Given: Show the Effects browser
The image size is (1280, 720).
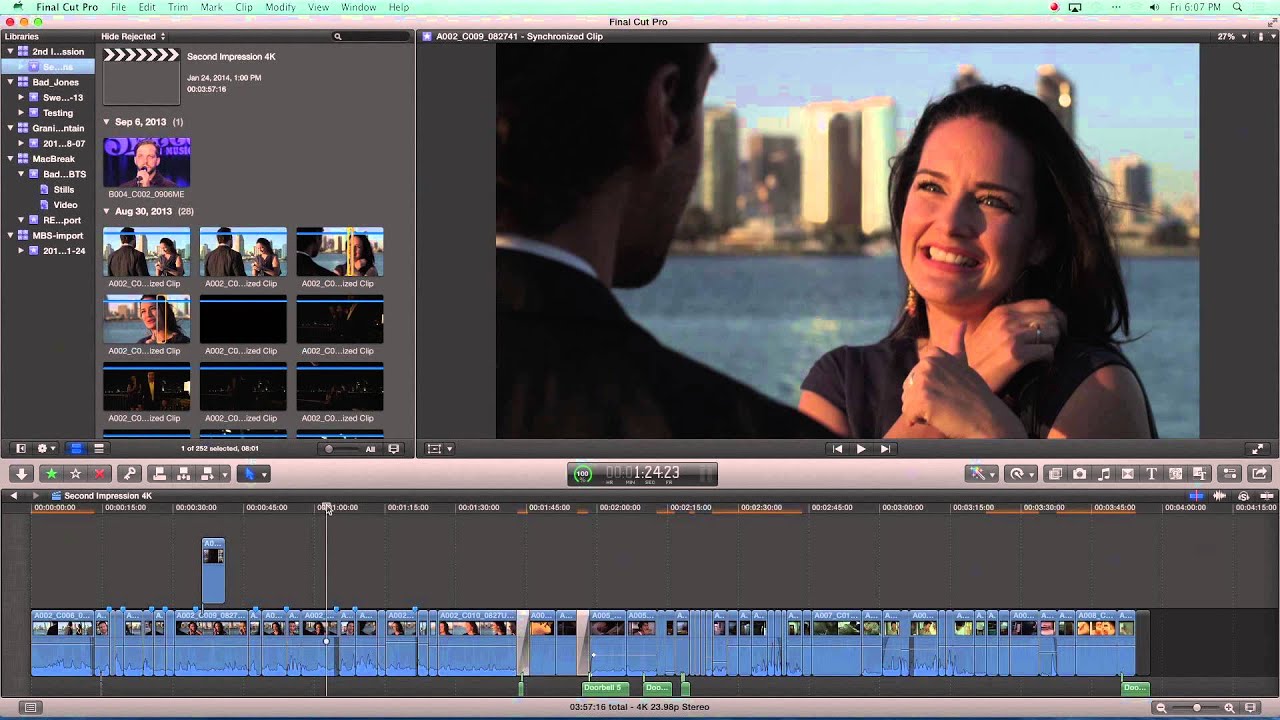Looking at the screenshot, I should tap(1055, 474).
